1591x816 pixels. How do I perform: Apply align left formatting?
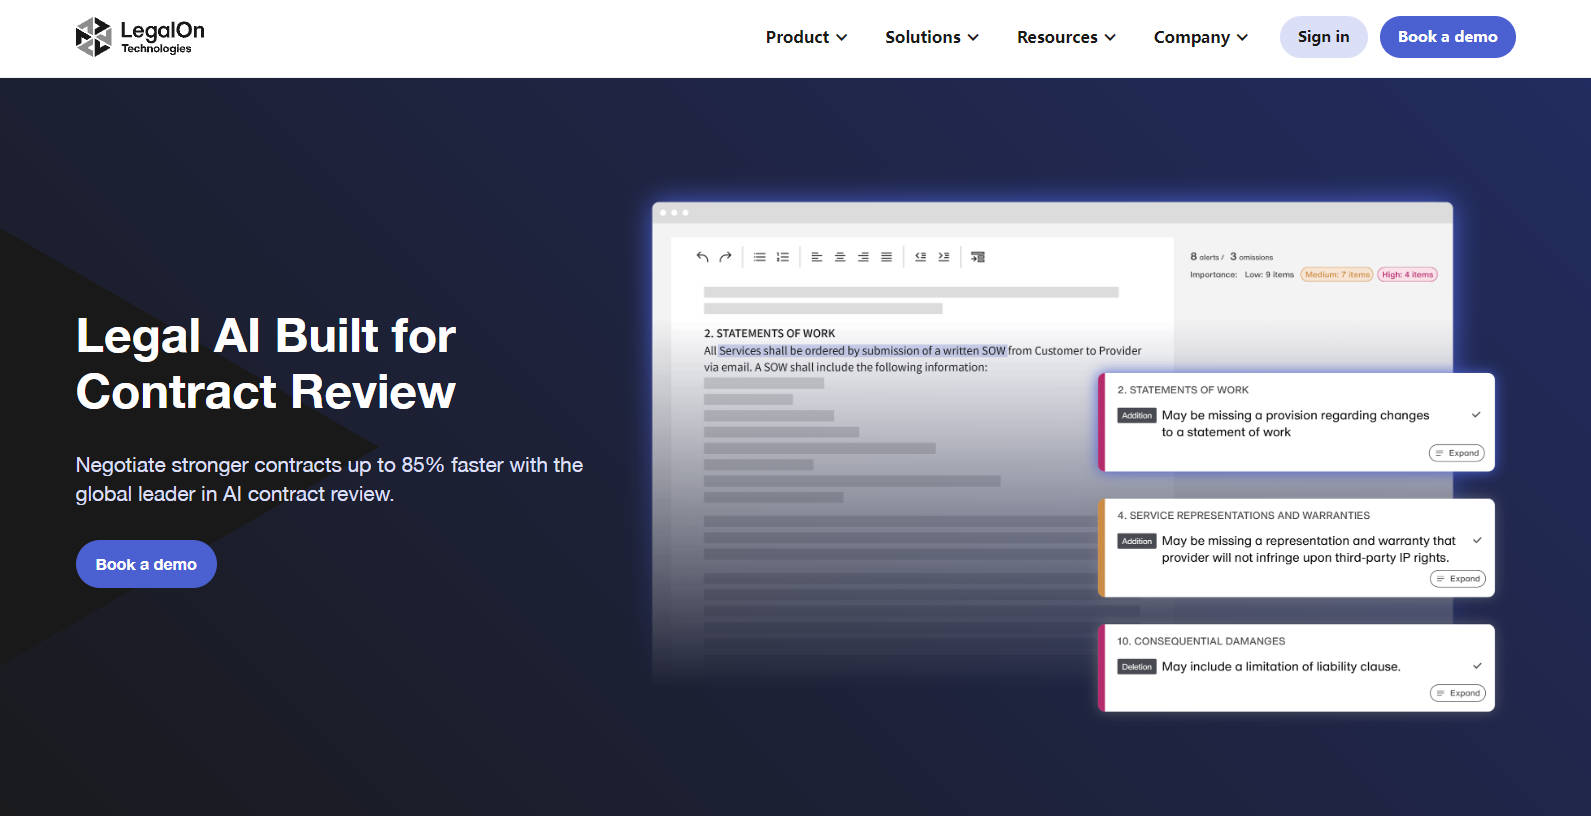[x=817, y=257]
